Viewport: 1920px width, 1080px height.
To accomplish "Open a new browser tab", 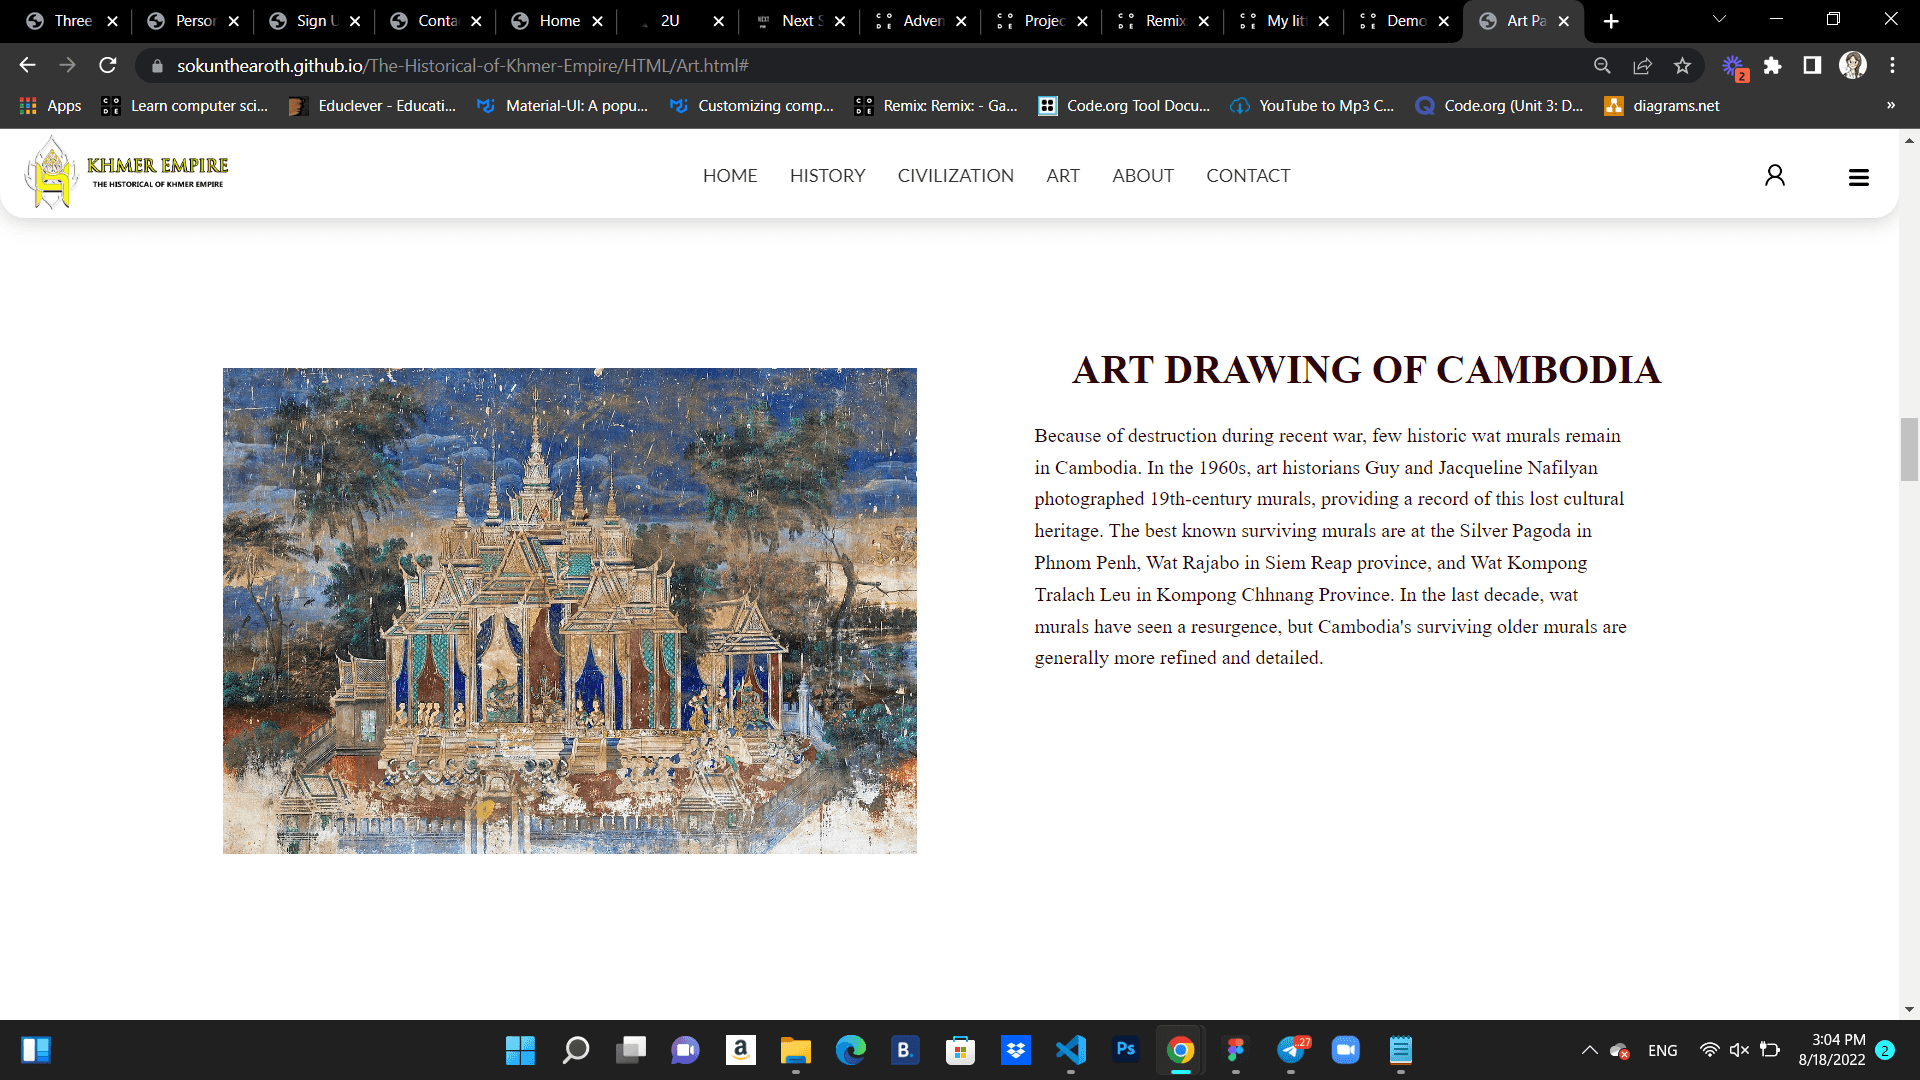I will pyautogui.click(x=1611, y=21).
